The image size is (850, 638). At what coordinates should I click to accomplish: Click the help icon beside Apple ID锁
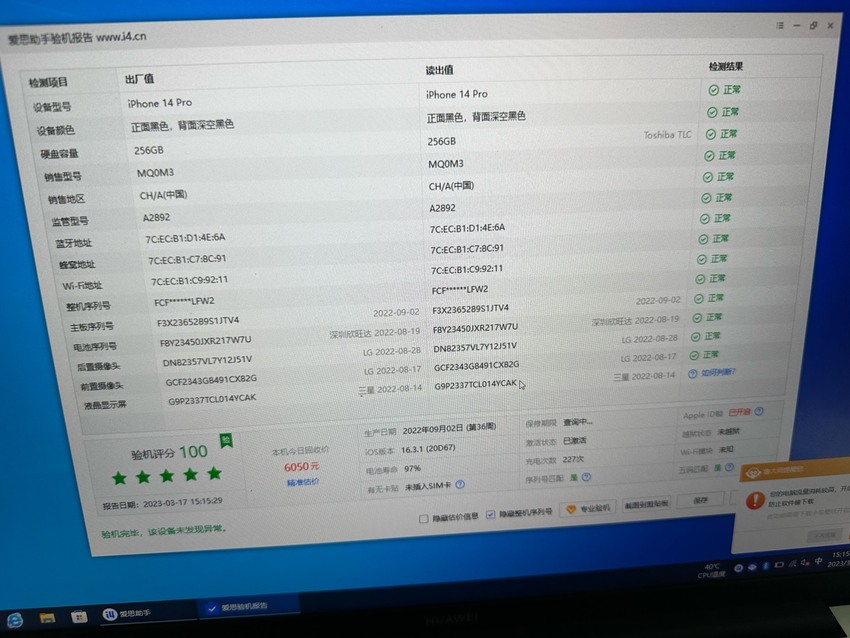(759, 411)
